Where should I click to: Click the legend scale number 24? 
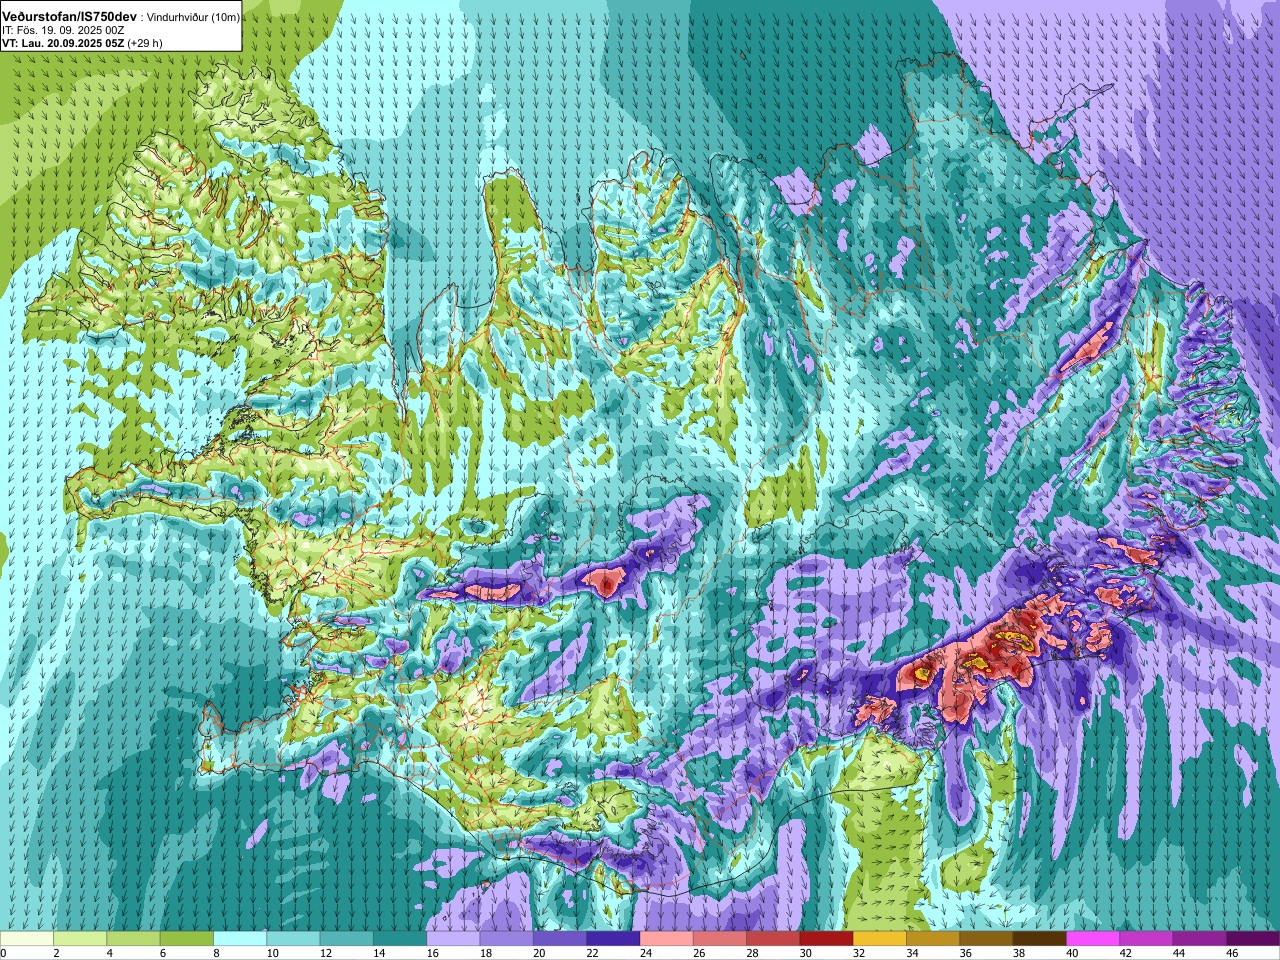click(646, 954)
